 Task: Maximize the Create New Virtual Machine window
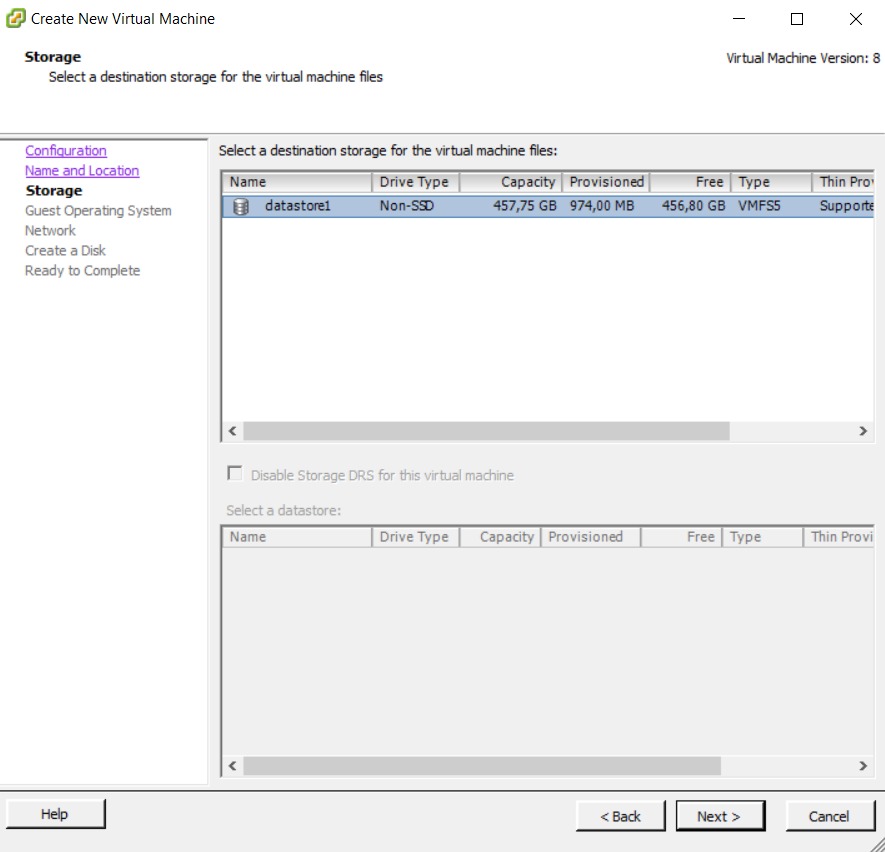797,19
